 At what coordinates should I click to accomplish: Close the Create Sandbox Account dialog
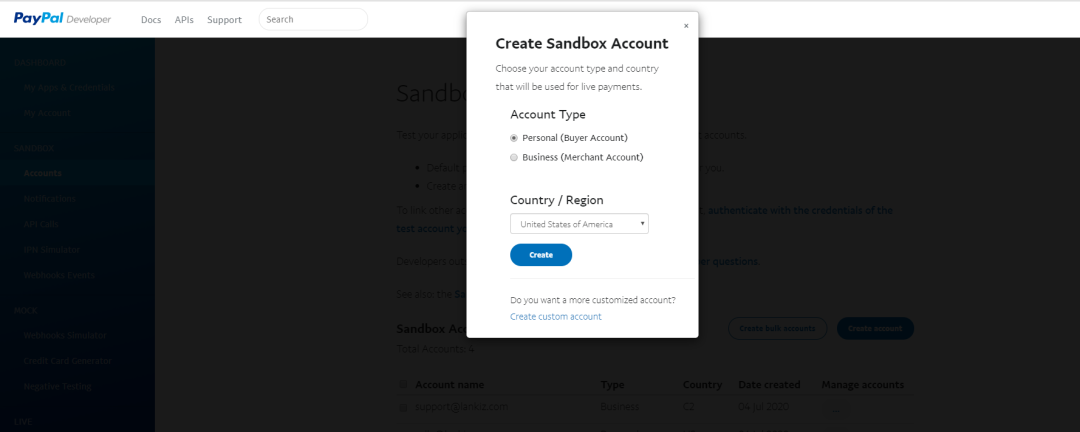(x=685, y=26)
